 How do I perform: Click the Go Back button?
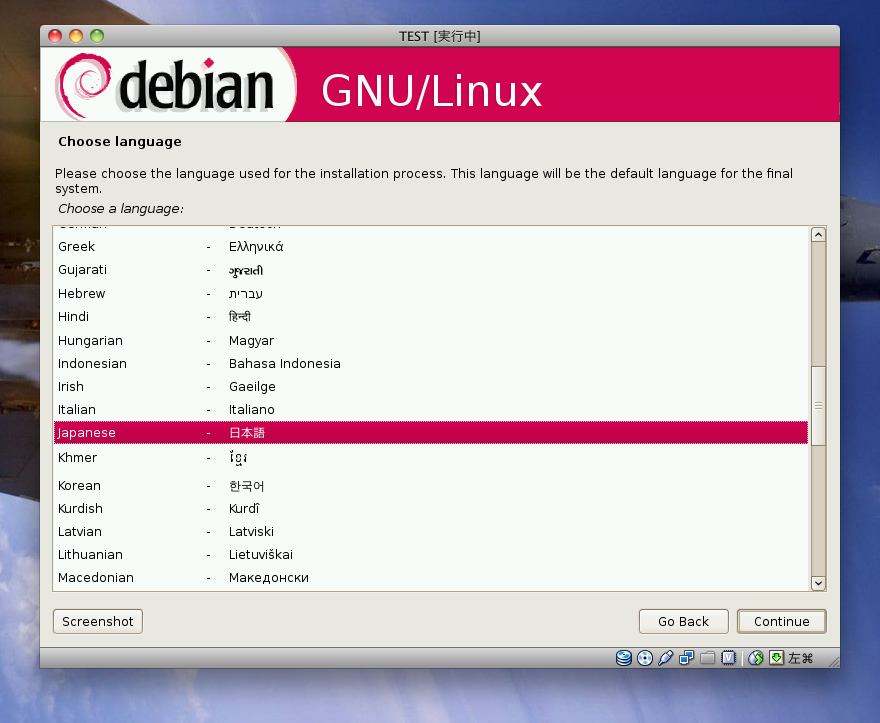coord(684,621)
